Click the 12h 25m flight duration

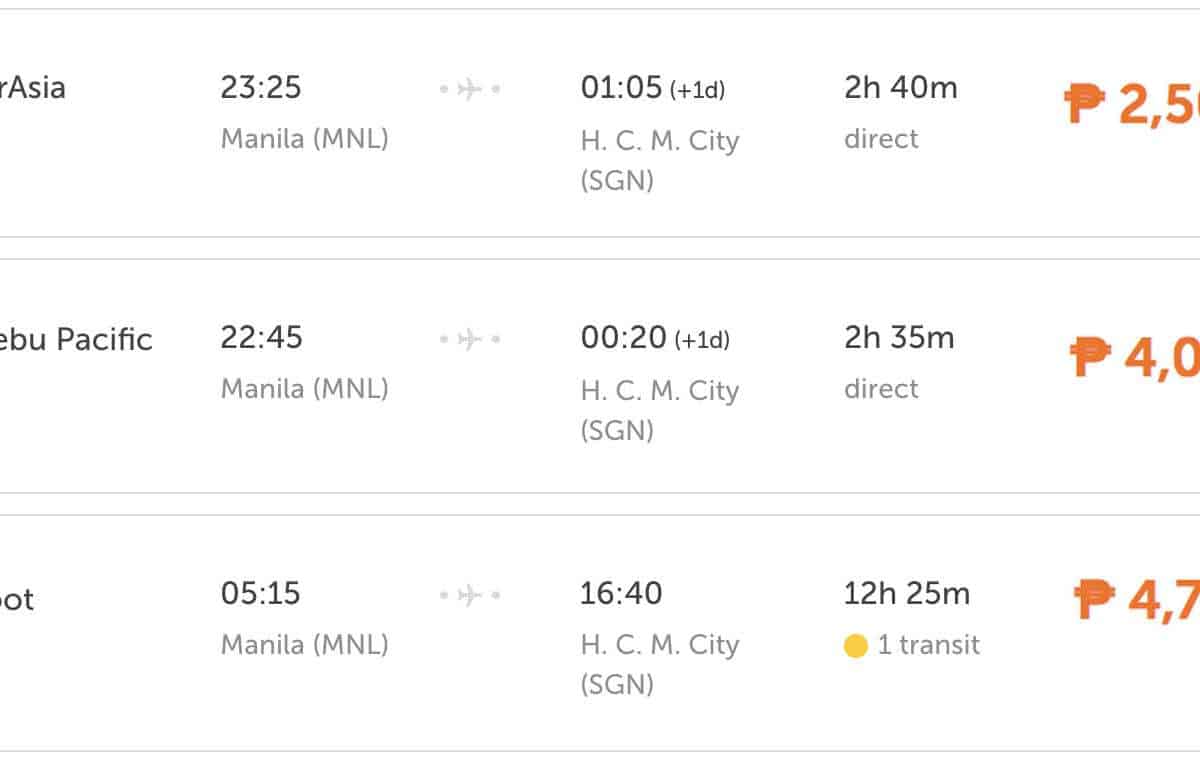(x=906, y=594)
